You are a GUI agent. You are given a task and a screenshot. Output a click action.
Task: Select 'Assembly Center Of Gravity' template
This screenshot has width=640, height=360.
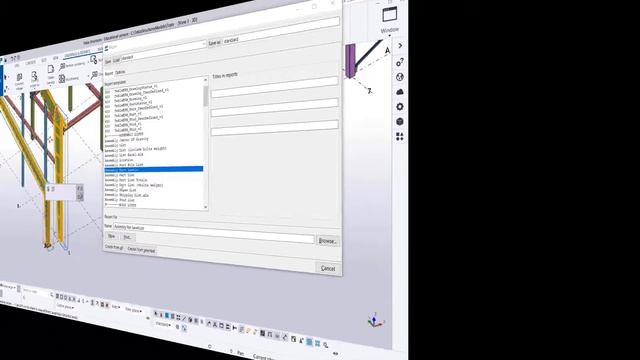point(127,140)
